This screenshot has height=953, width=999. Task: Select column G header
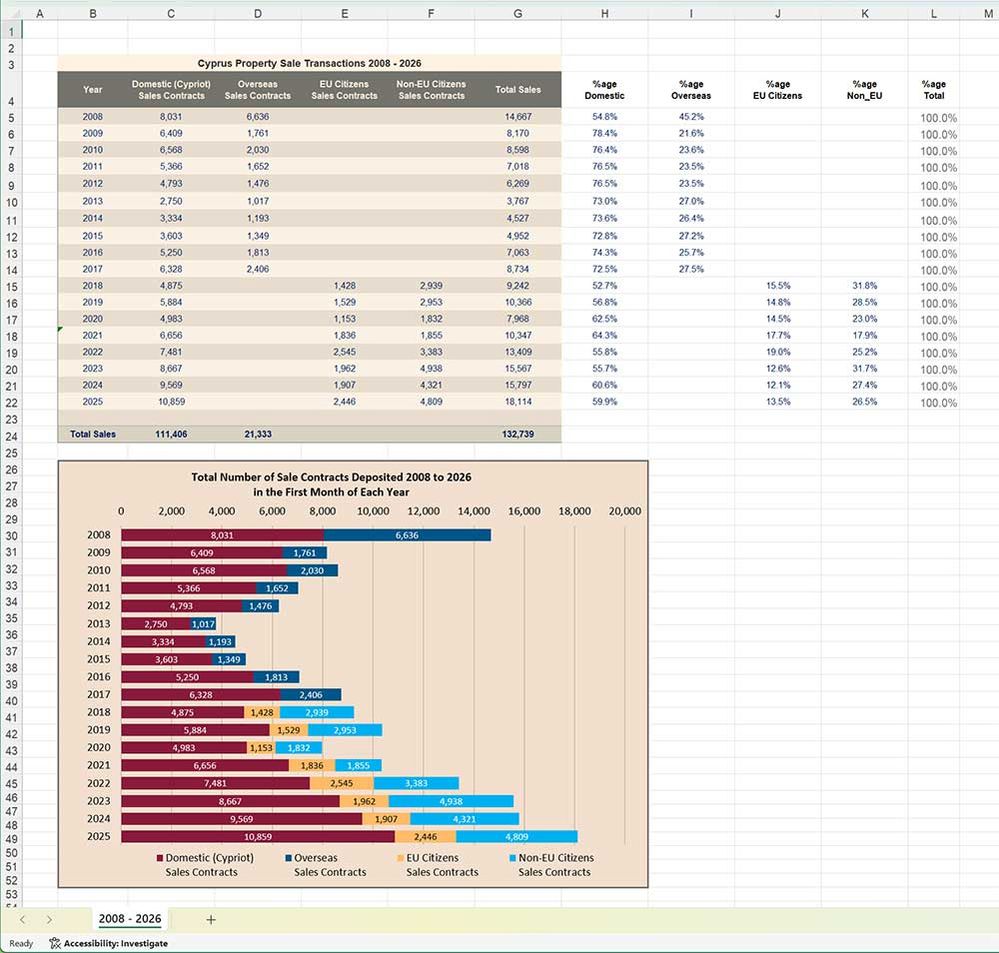pyautogui.click(x=517, y=14)
